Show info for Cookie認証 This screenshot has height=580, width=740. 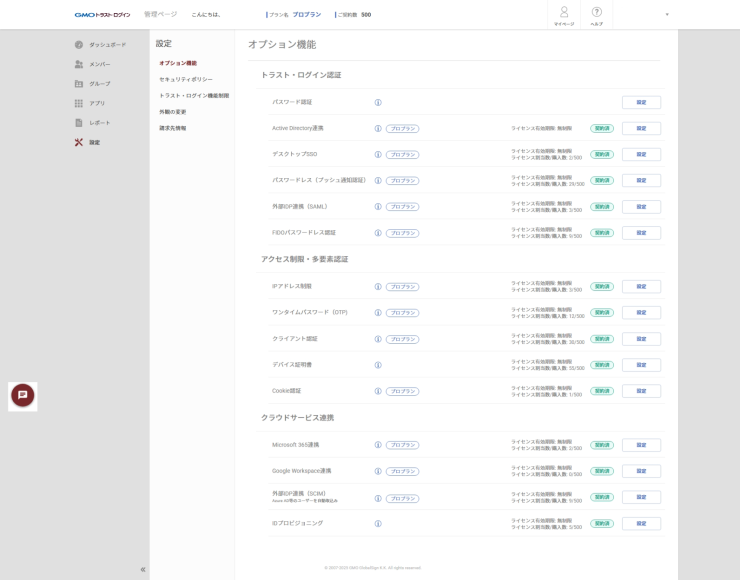pos(378,391)
